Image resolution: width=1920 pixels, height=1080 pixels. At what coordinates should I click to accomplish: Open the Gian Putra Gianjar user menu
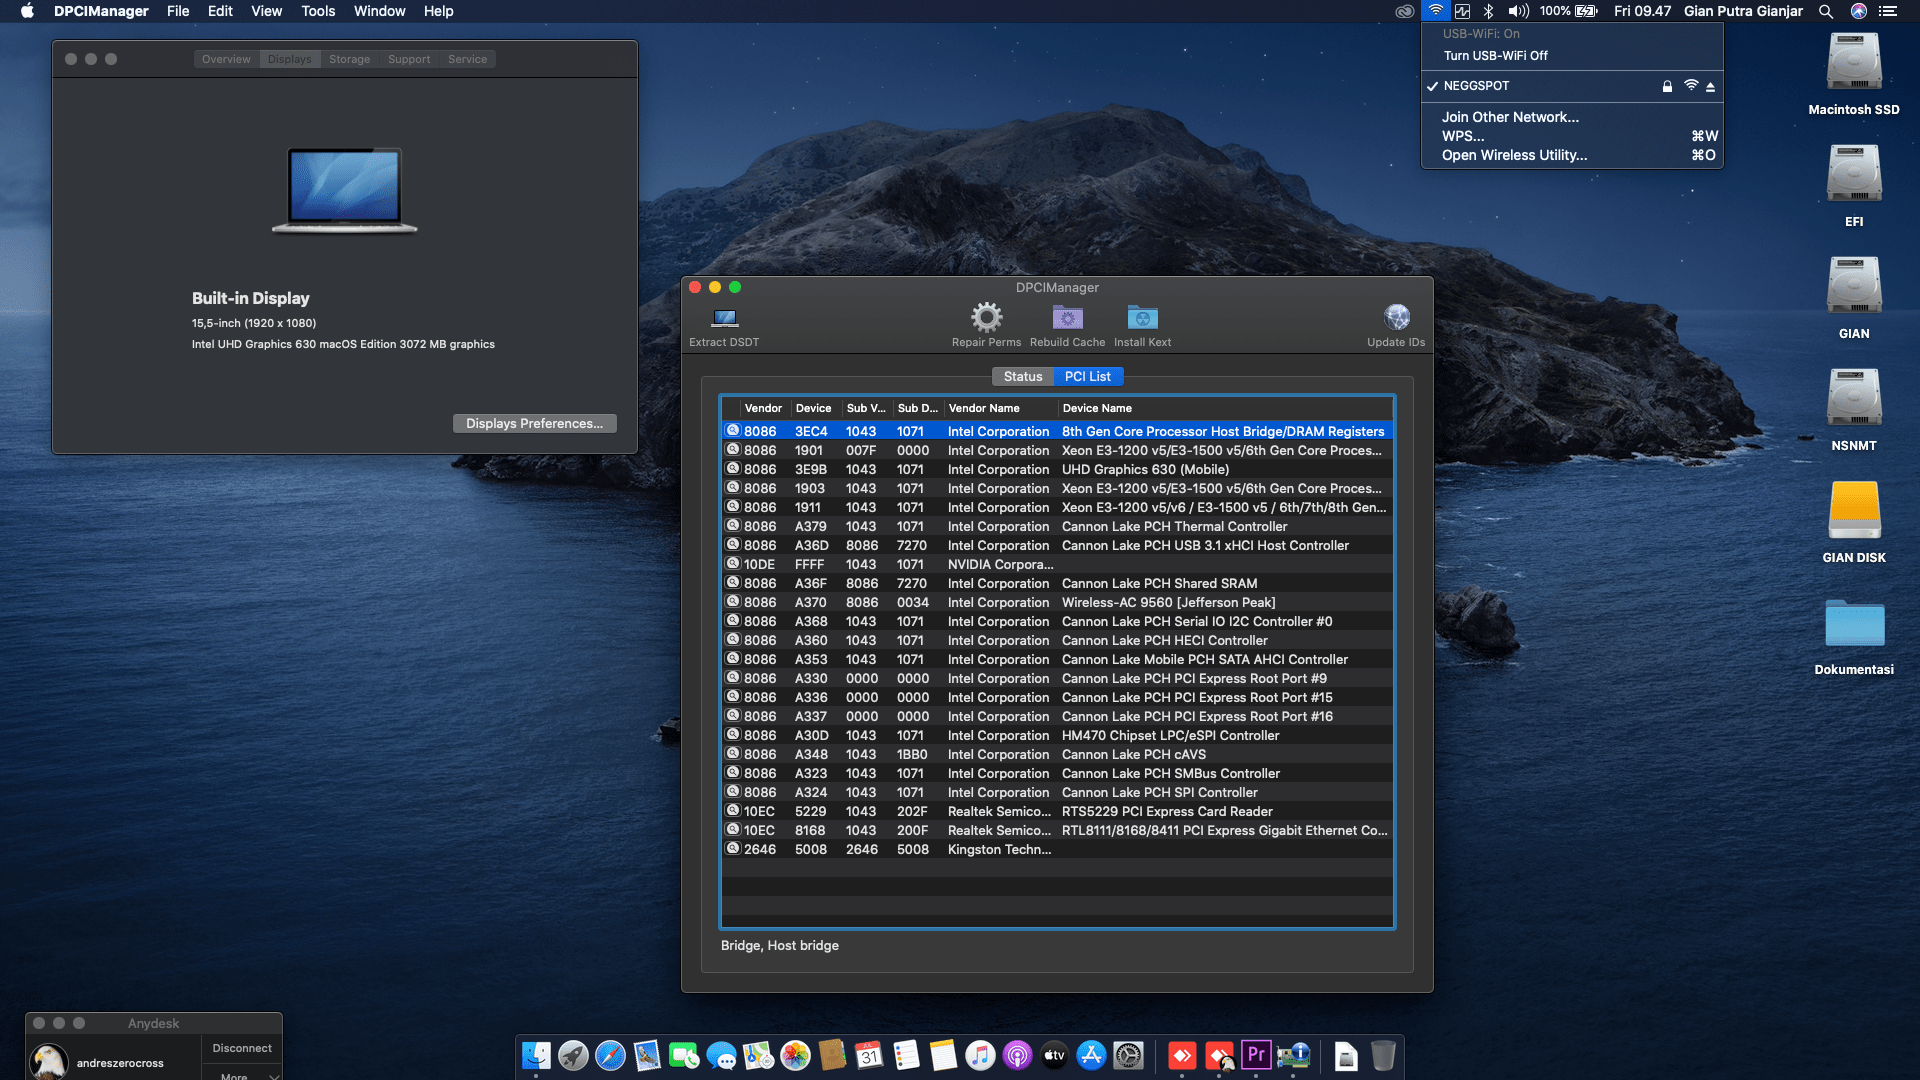[1742, 11]
